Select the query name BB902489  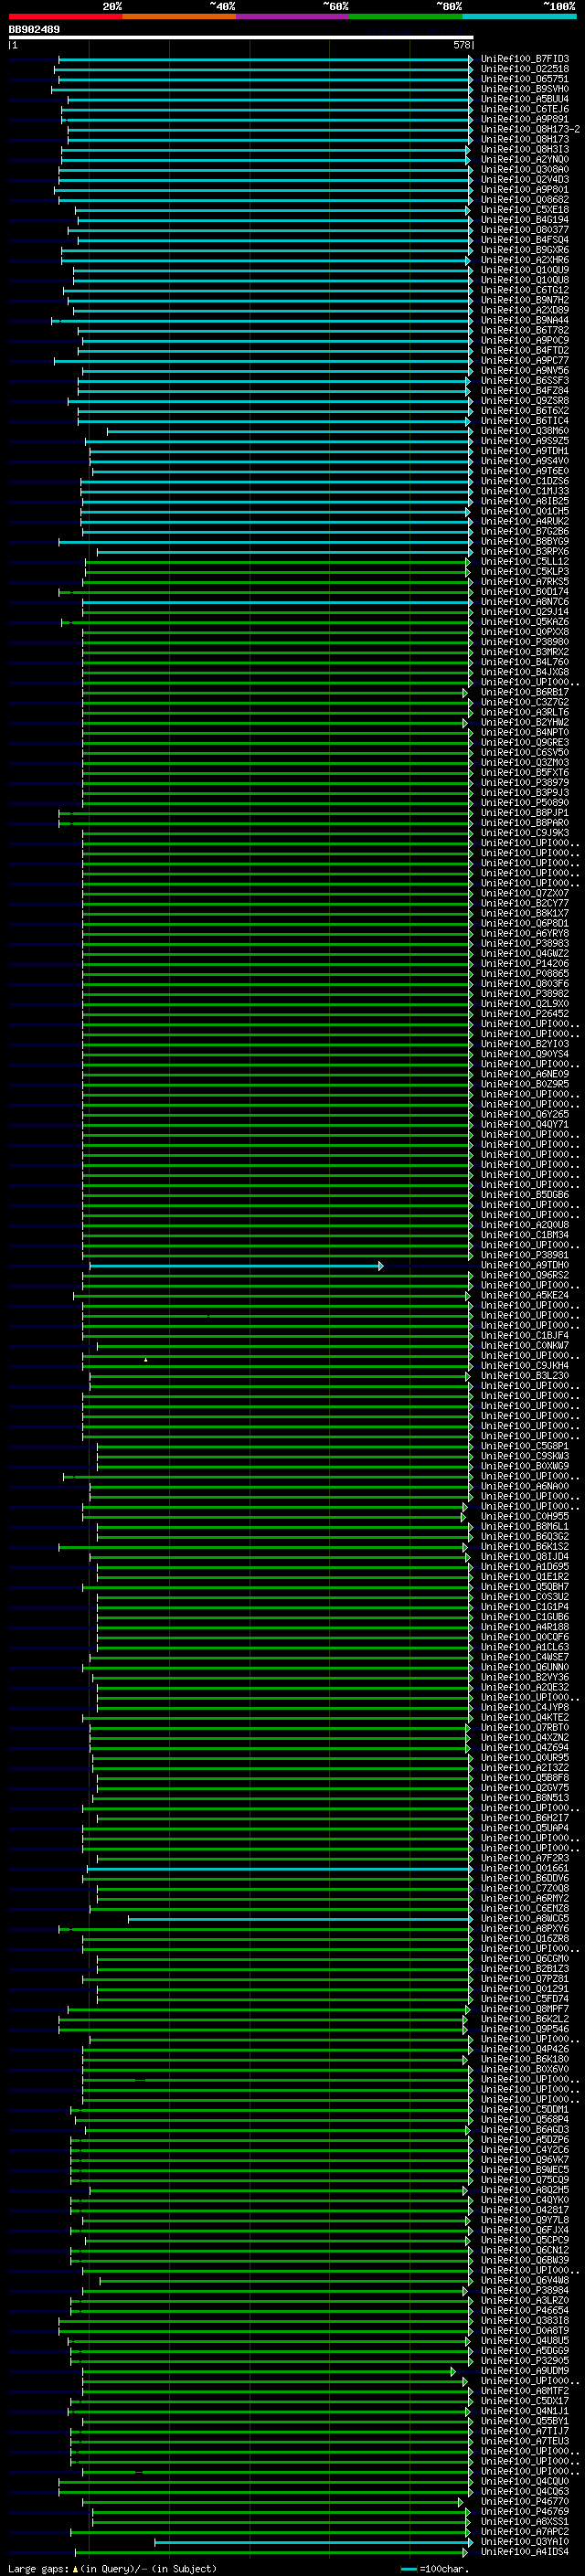point(34,30)
